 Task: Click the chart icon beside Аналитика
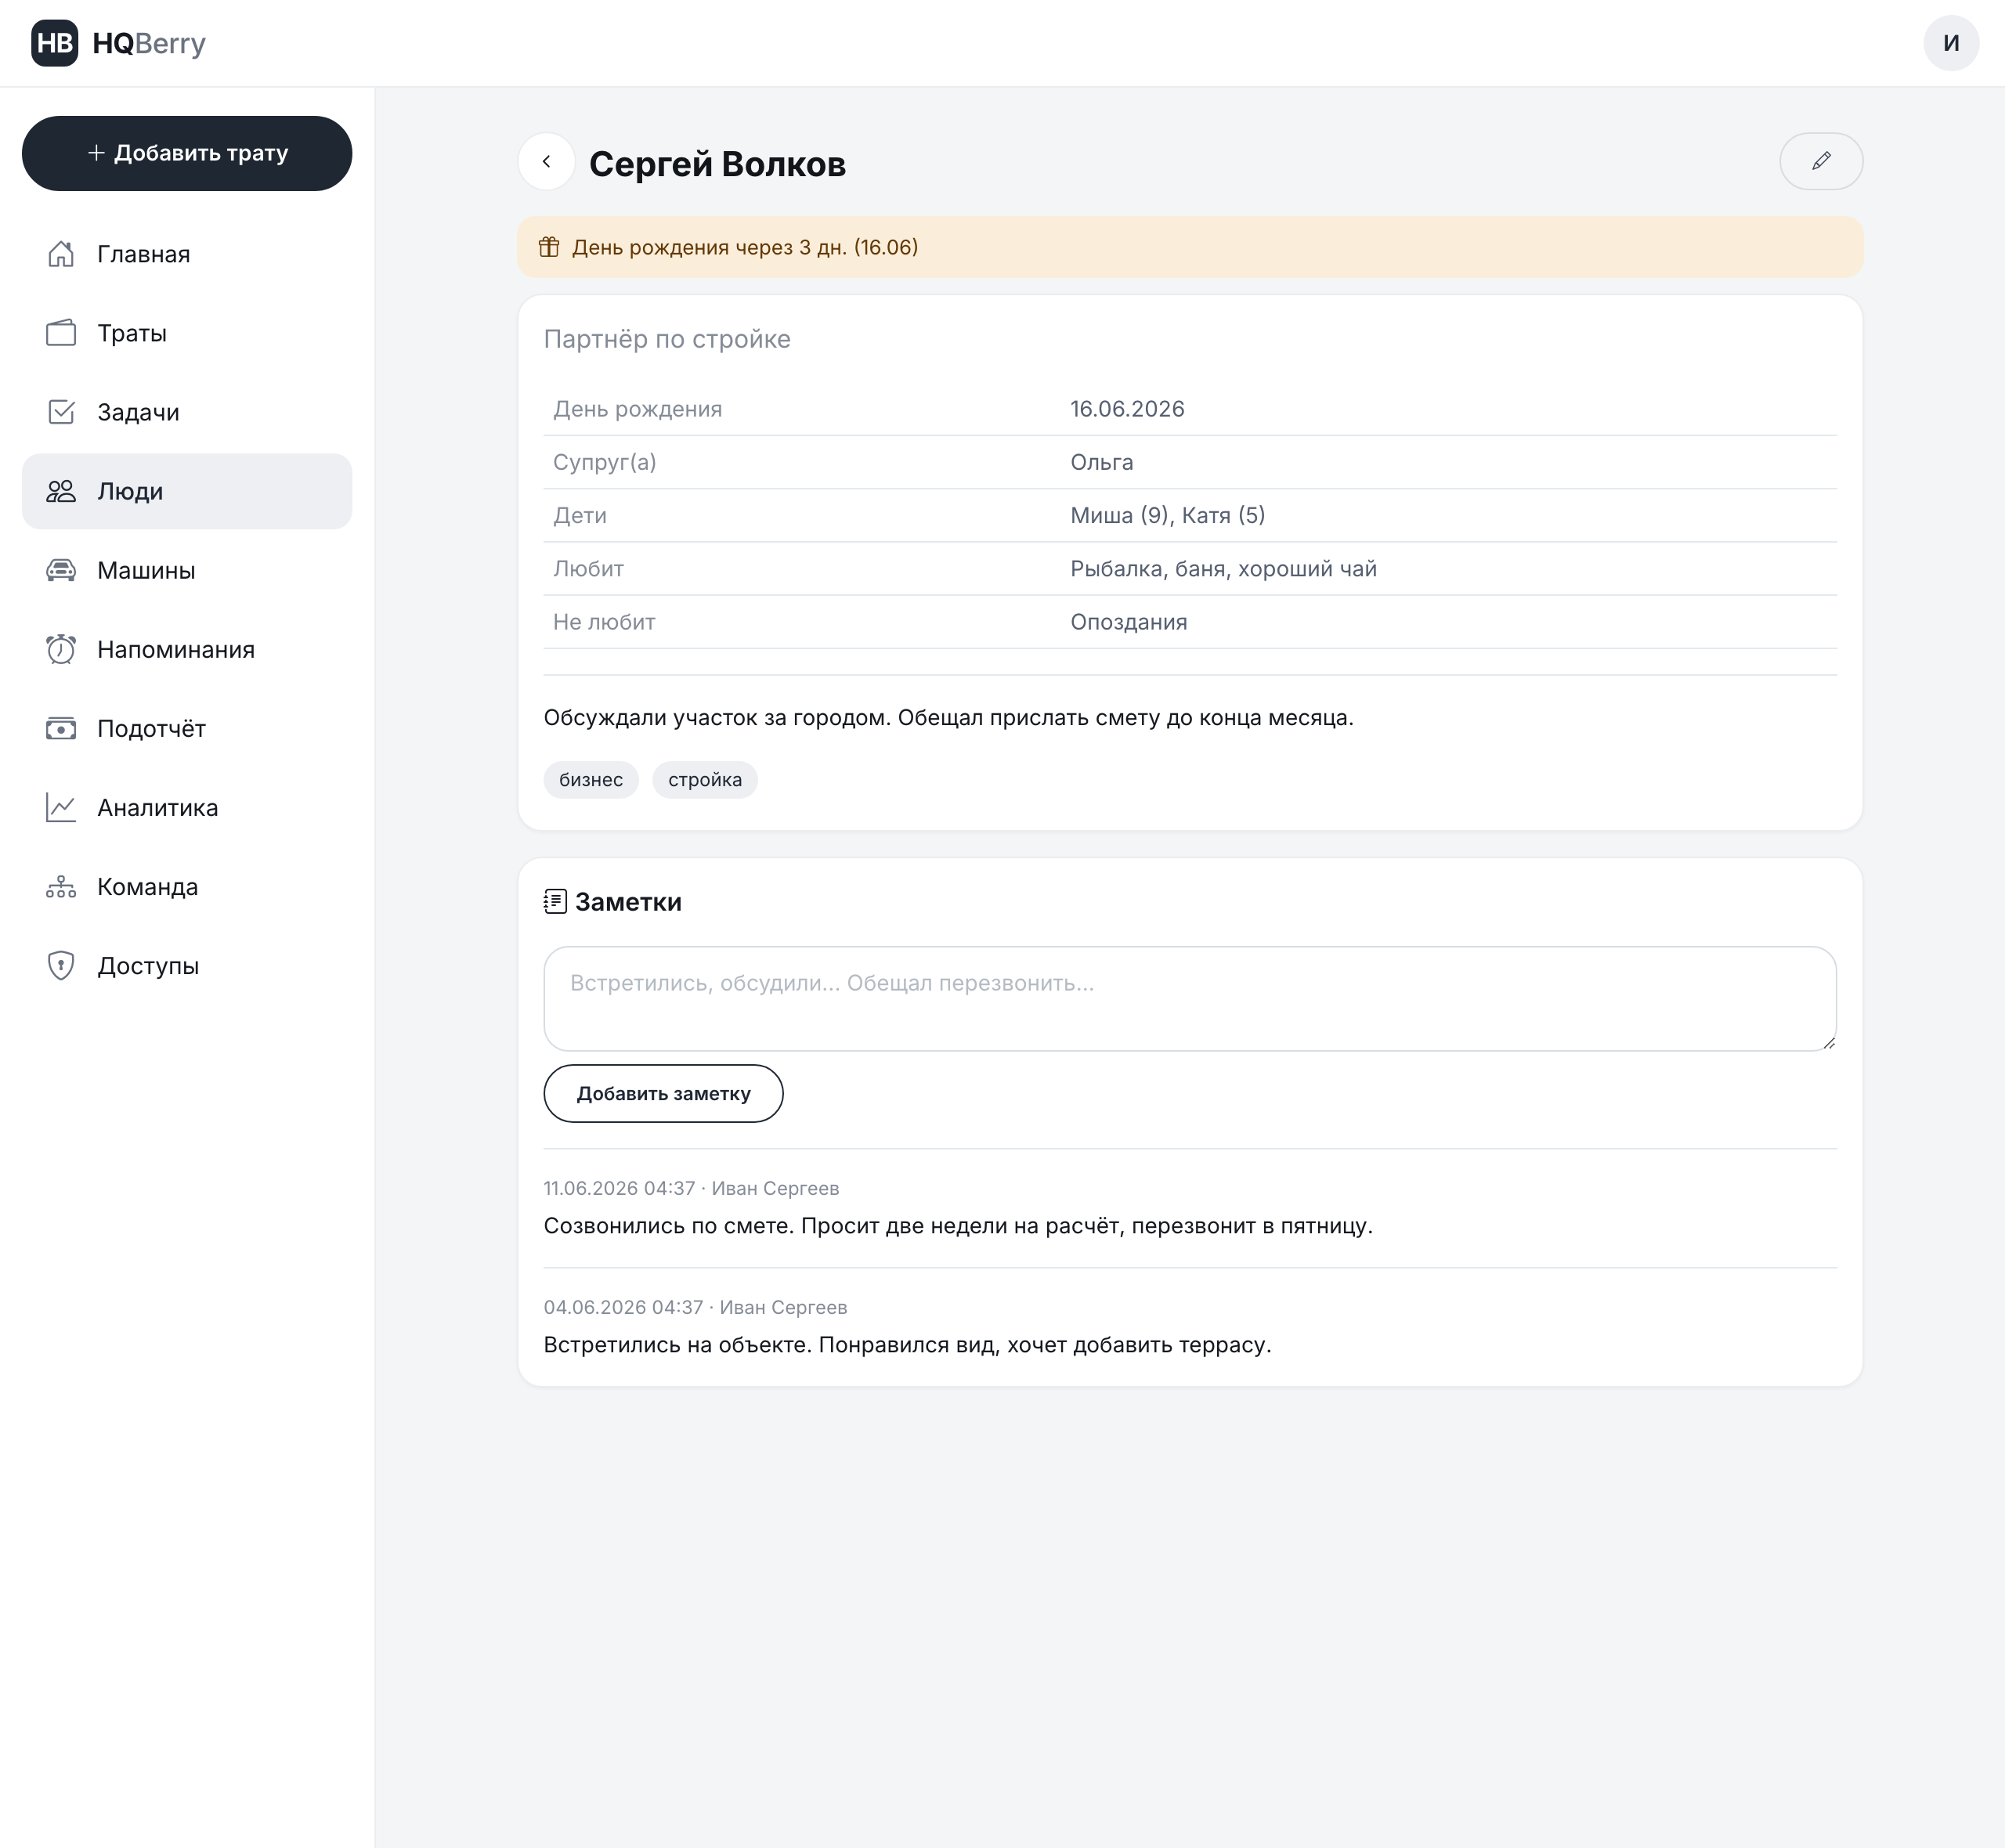point(61,807)
